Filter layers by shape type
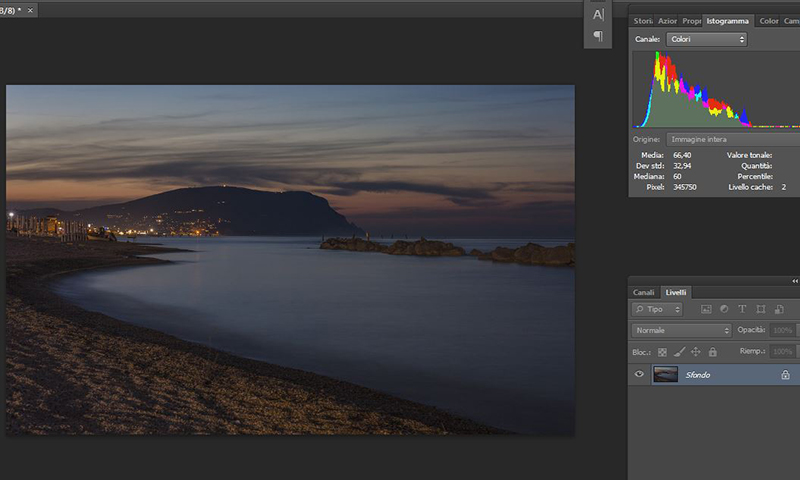Image resolution: width=800 pixels, height=480 pixels. (x=760, y=309)
